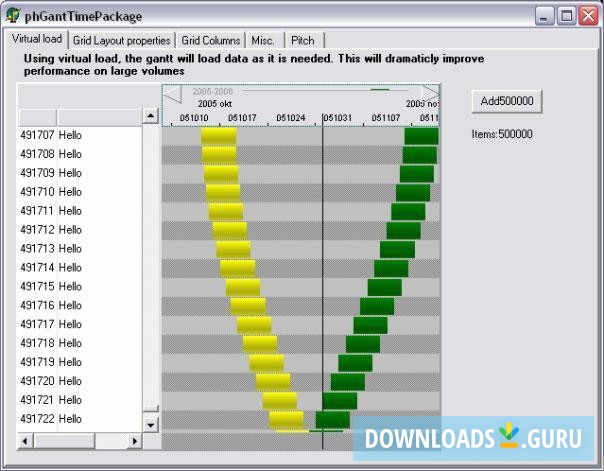Click the green bar in row 491707
Screen dimensions: 604x471
point(421,136)
